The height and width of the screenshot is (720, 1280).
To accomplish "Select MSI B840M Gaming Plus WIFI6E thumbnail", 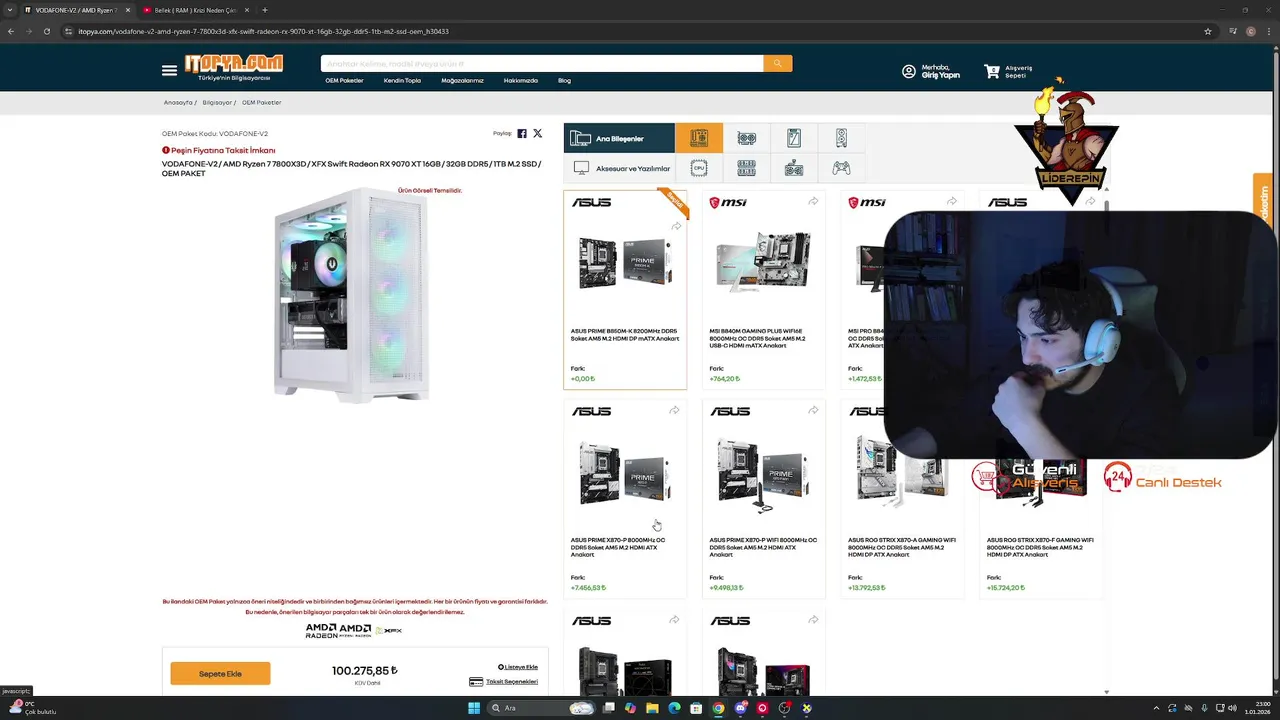I will [763, 262].
